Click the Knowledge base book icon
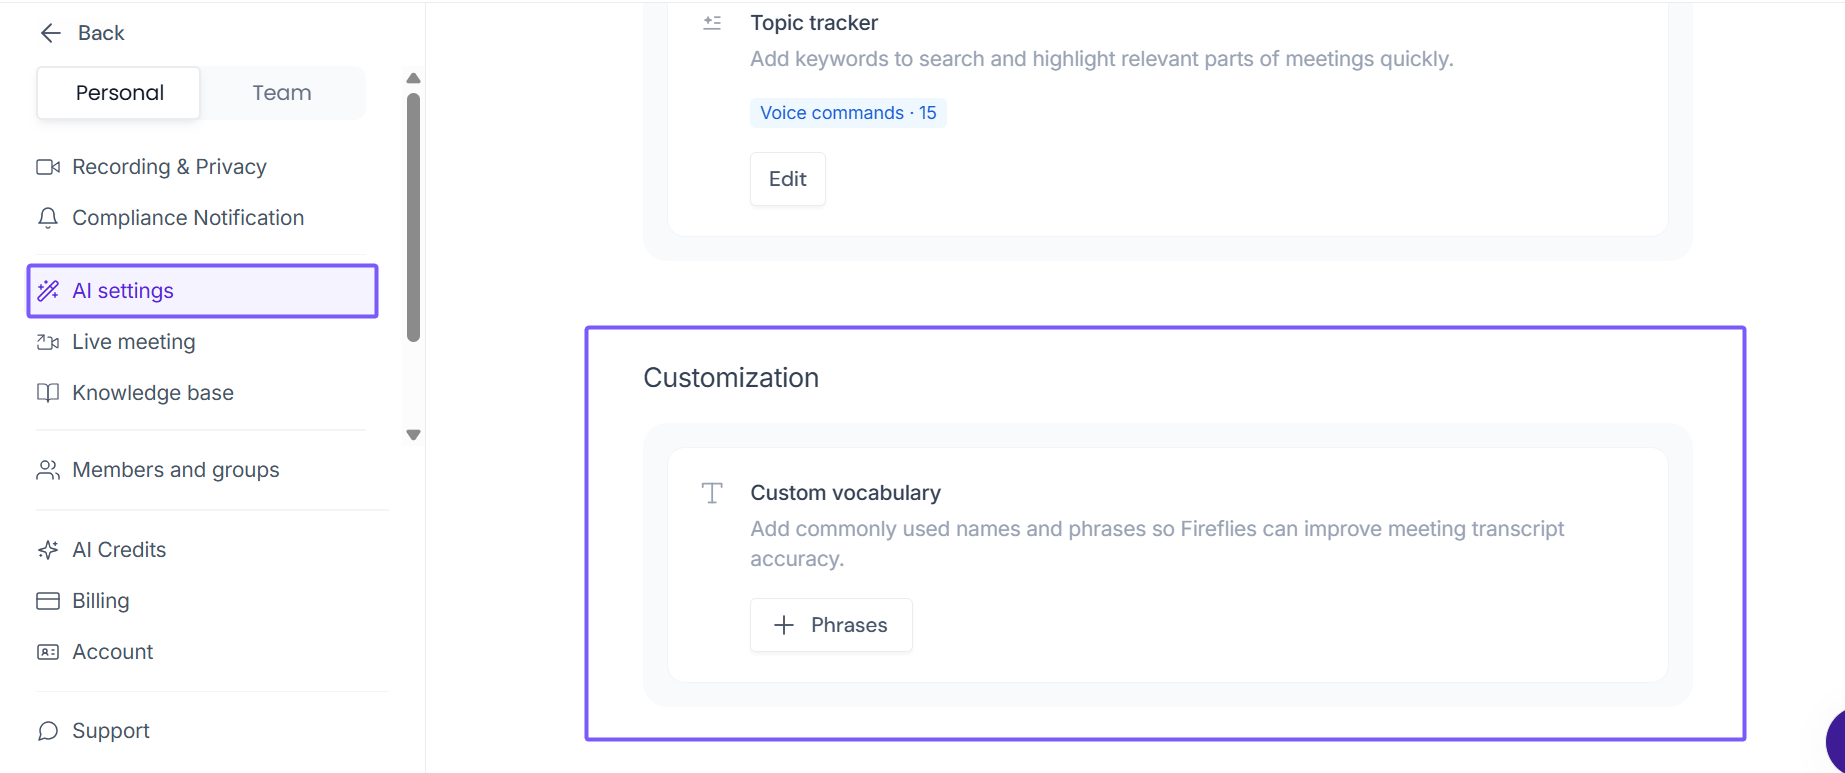This screenshot has height=773, width=1845. point(48,393)
